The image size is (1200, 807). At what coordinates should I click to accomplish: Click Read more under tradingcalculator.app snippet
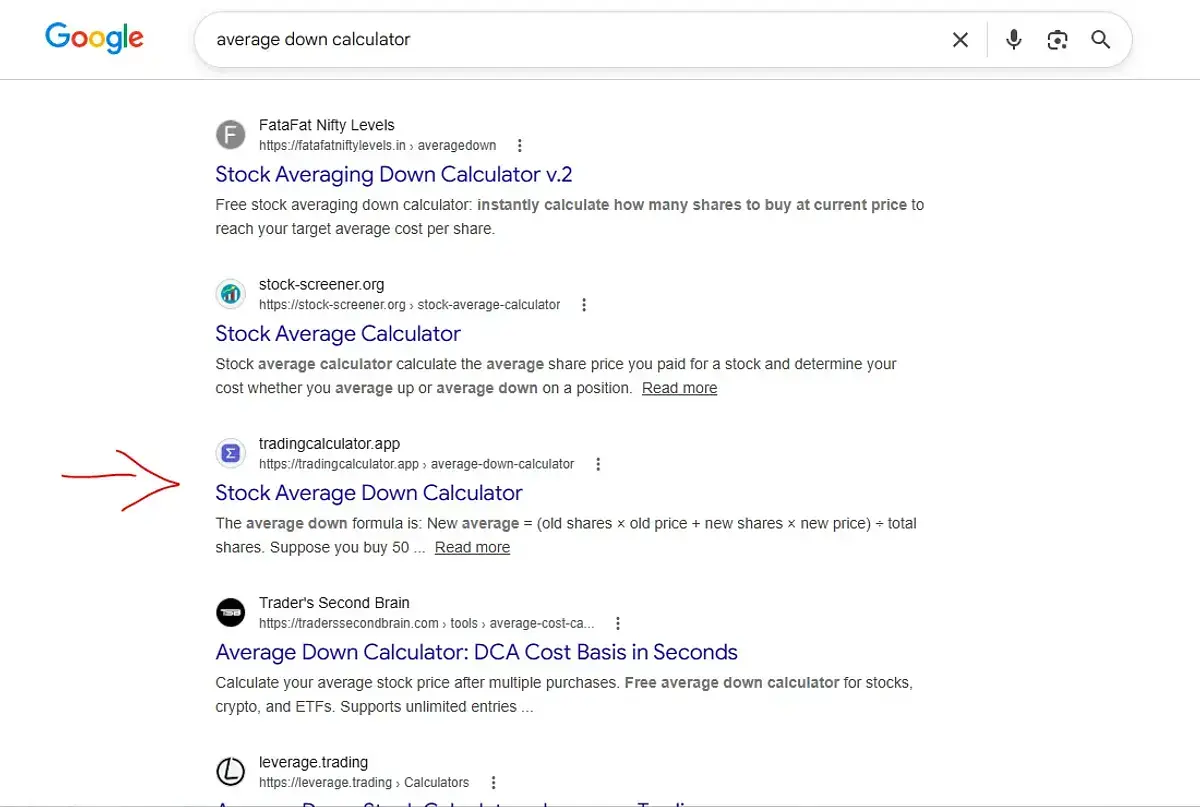point(472,548)
